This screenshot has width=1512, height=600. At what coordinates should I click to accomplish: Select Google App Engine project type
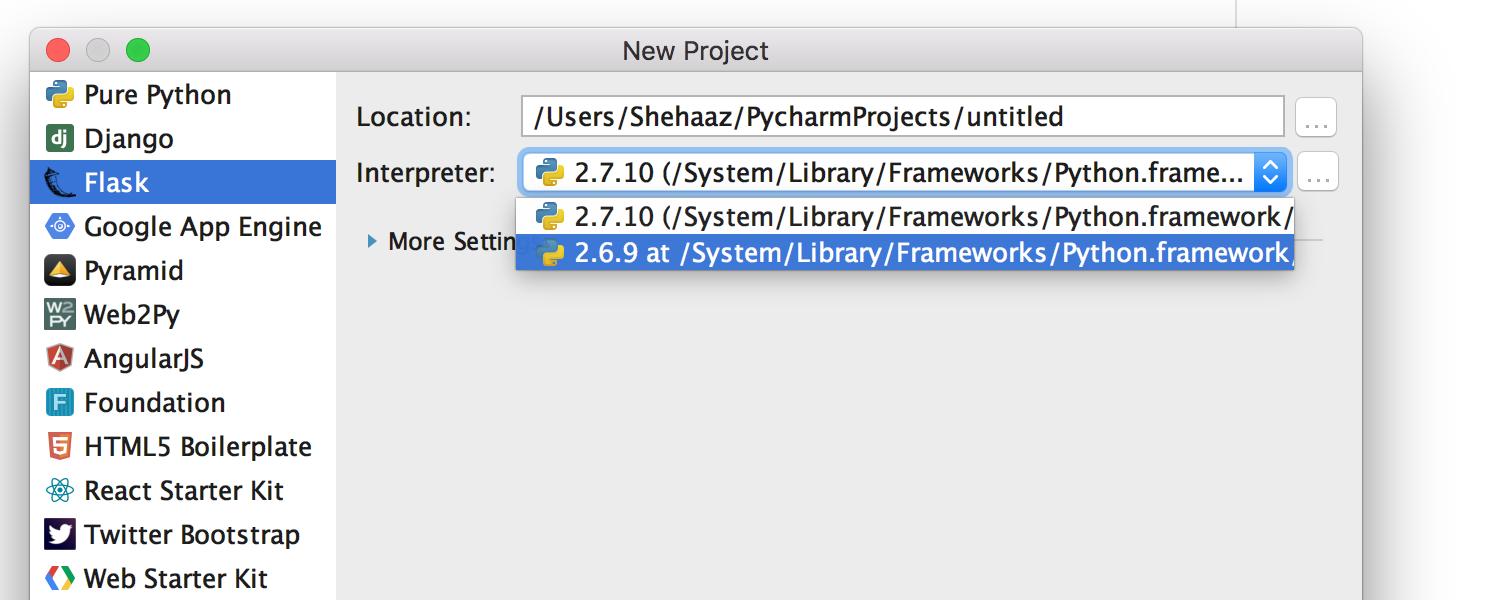[183, 227]
